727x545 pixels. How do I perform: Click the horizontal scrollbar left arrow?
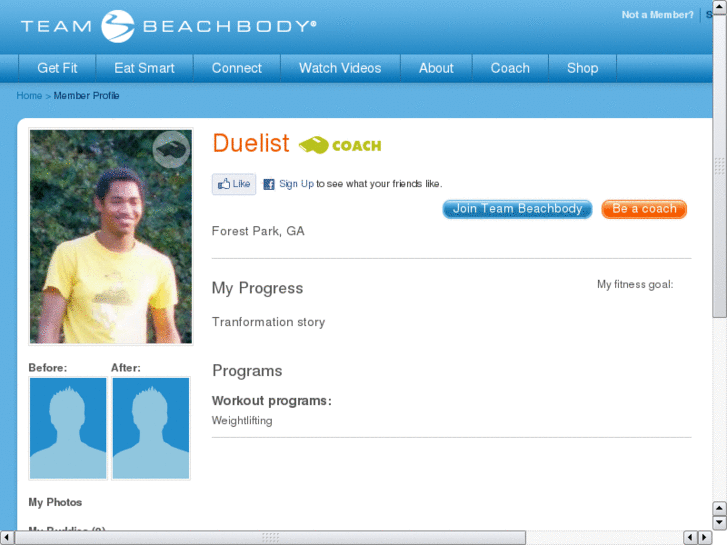click(6, 538)
